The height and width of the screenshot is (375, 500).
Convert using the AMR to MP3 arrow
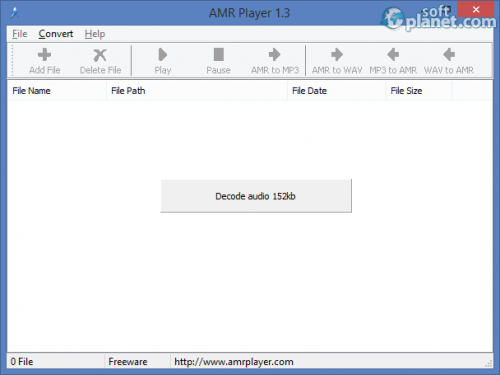tap(275, 55)
